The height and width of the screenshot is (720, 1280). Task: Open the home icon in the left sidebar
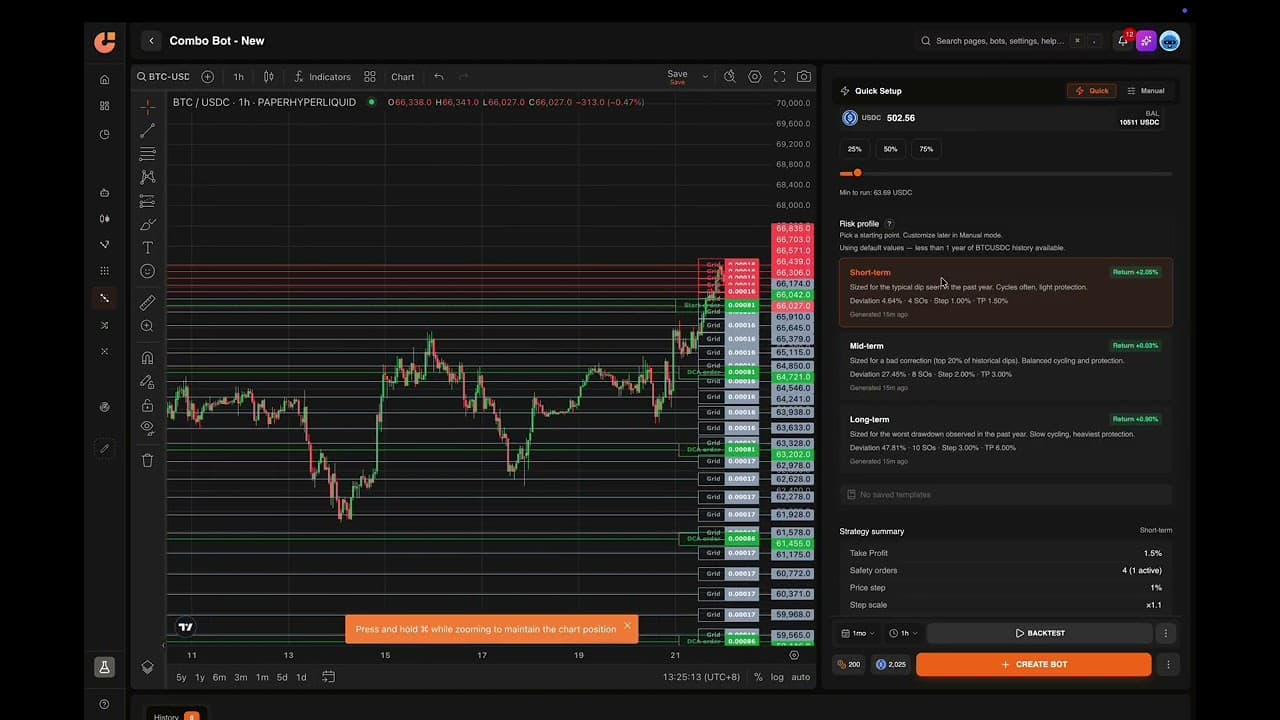(104, 79)
